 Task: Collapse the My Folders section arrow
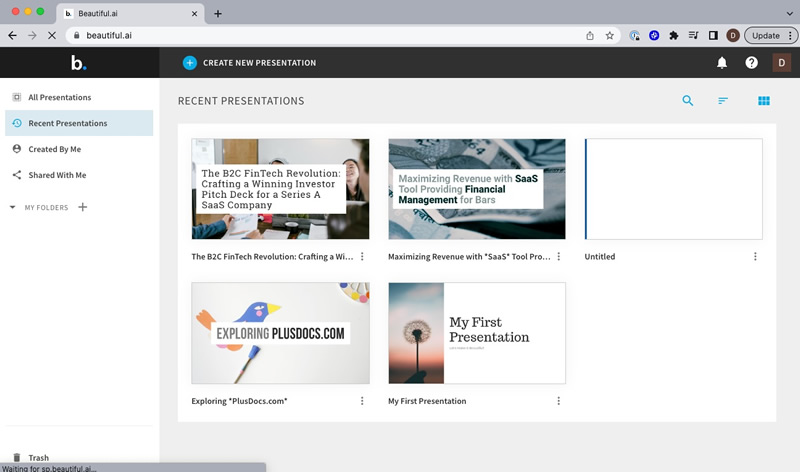[12, 207]
